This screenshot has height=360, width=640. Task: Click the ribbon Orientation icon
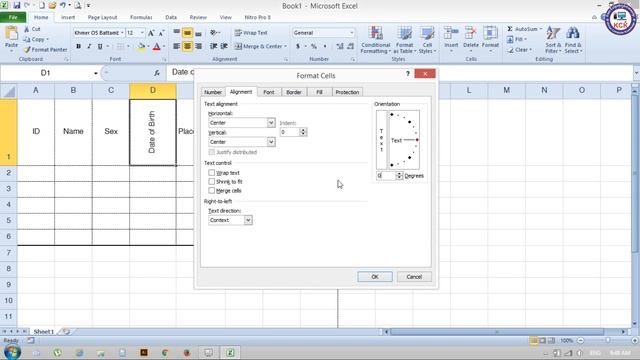(213, 33)
